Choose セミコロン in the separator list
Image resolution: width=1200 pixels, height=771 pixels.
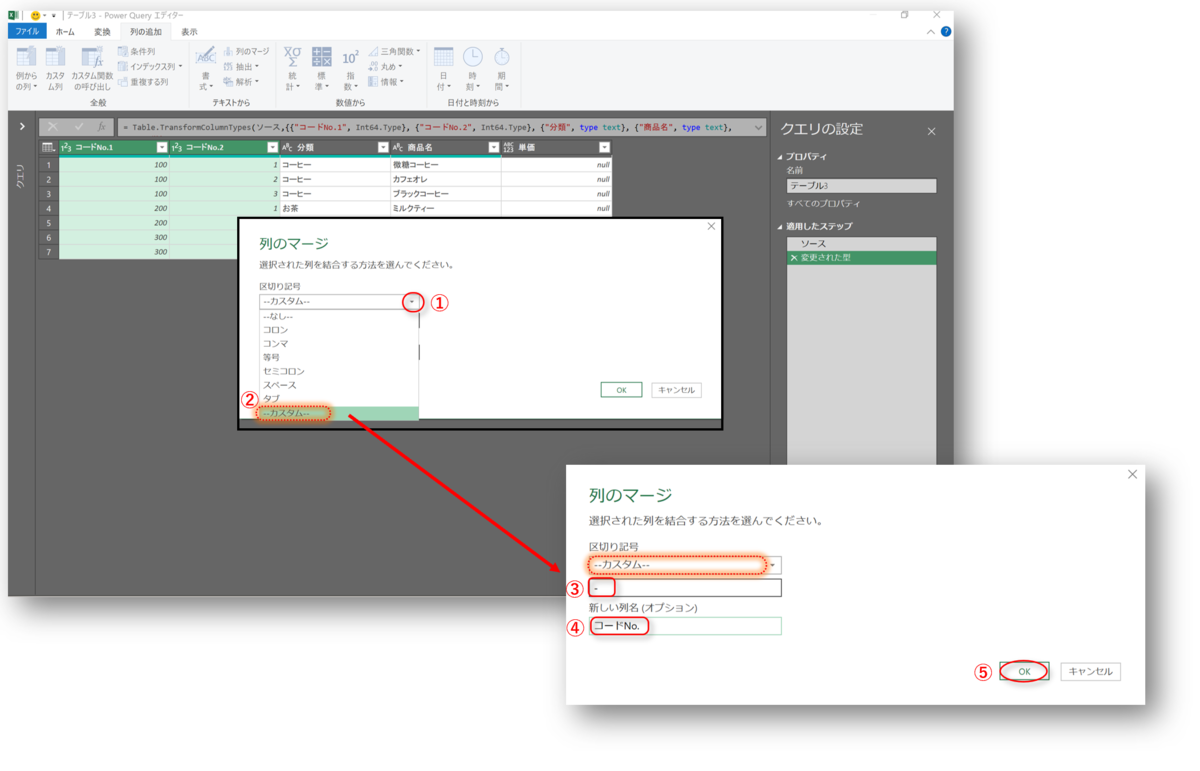339,371
